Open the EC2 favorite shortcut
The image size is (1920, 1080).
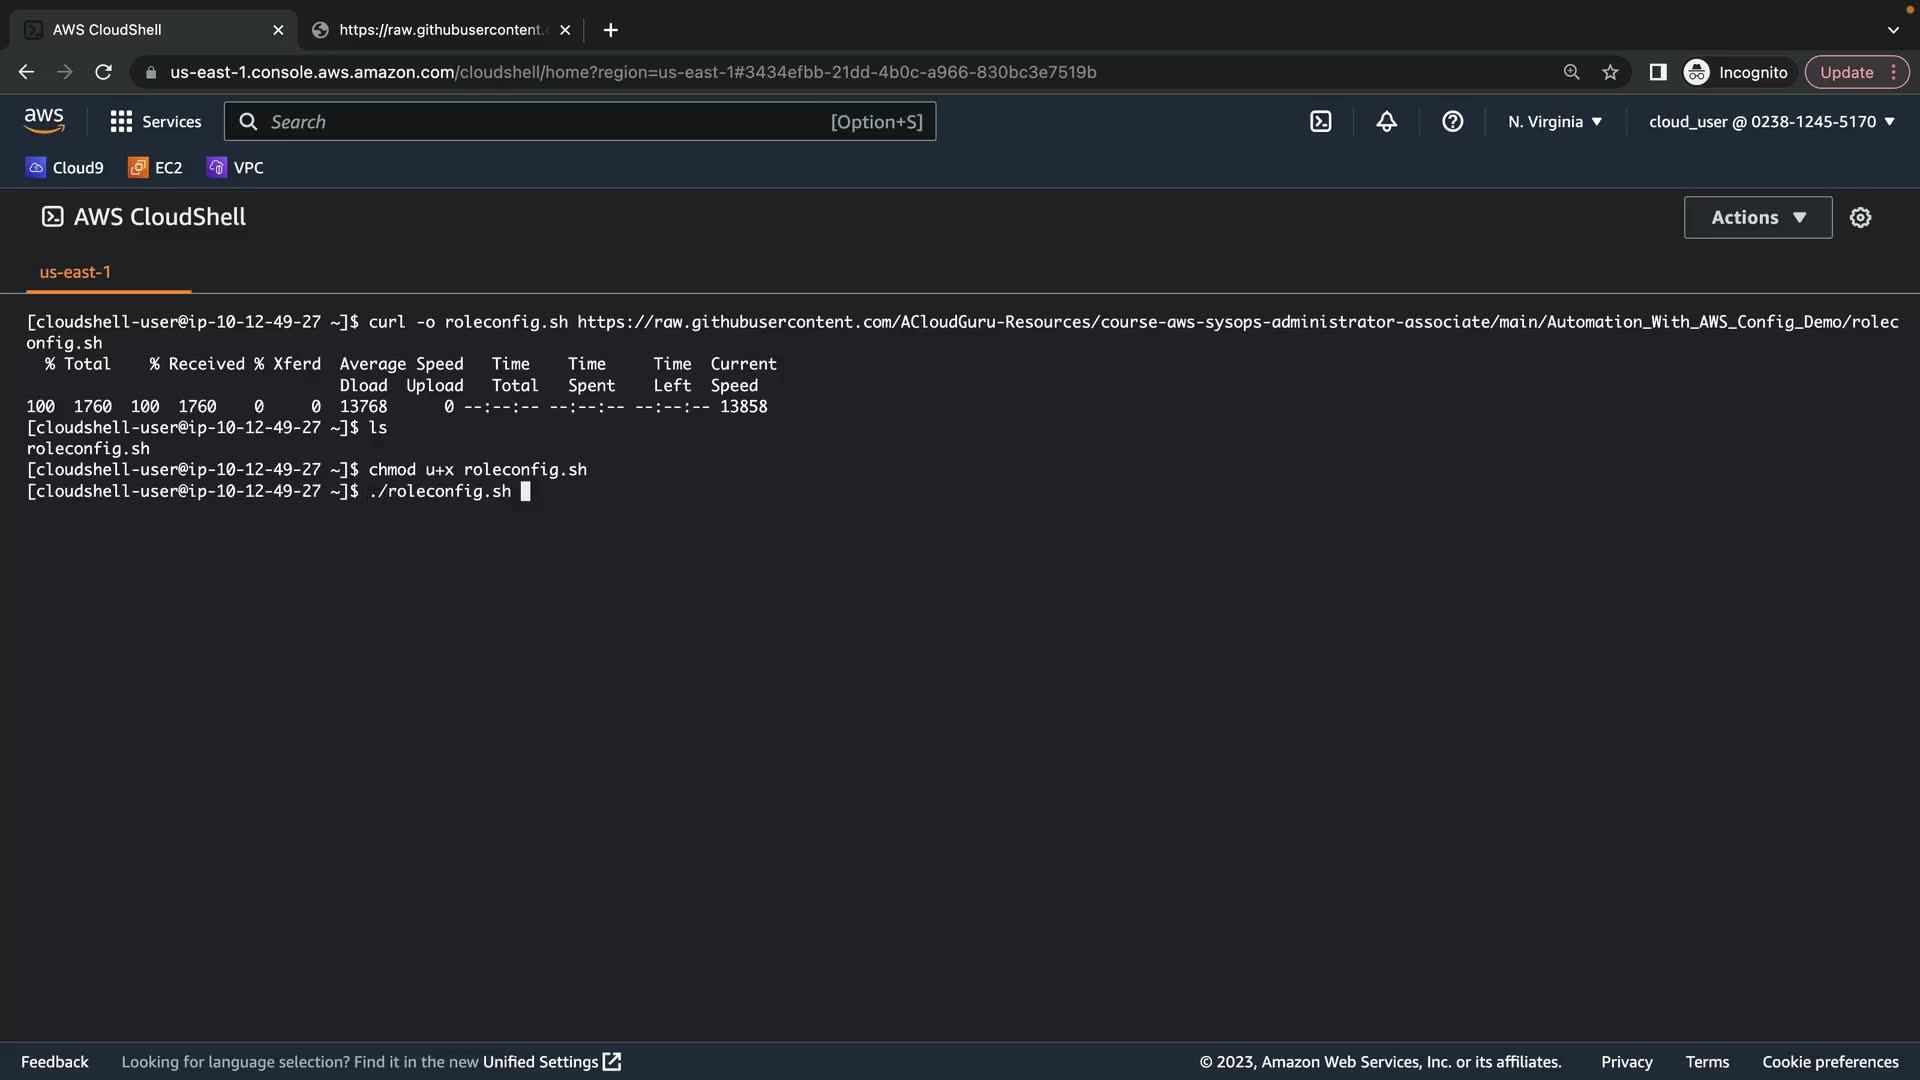[x=155, y=168]
